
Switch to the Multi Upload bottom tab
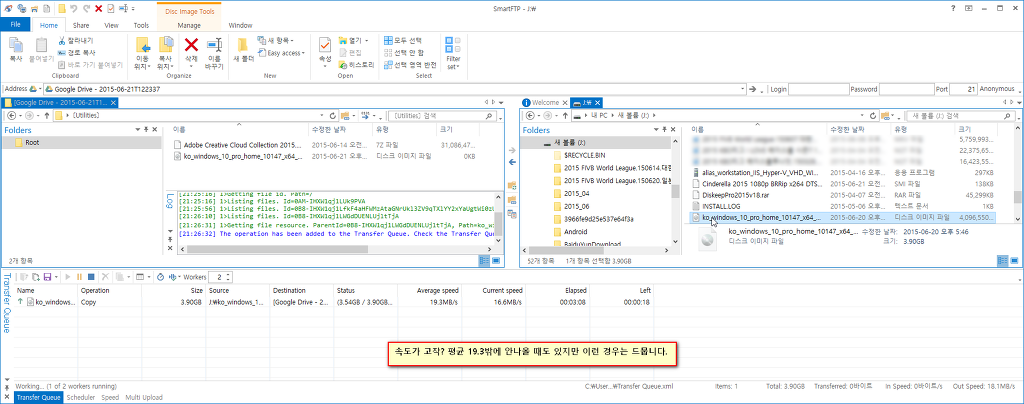144,397
